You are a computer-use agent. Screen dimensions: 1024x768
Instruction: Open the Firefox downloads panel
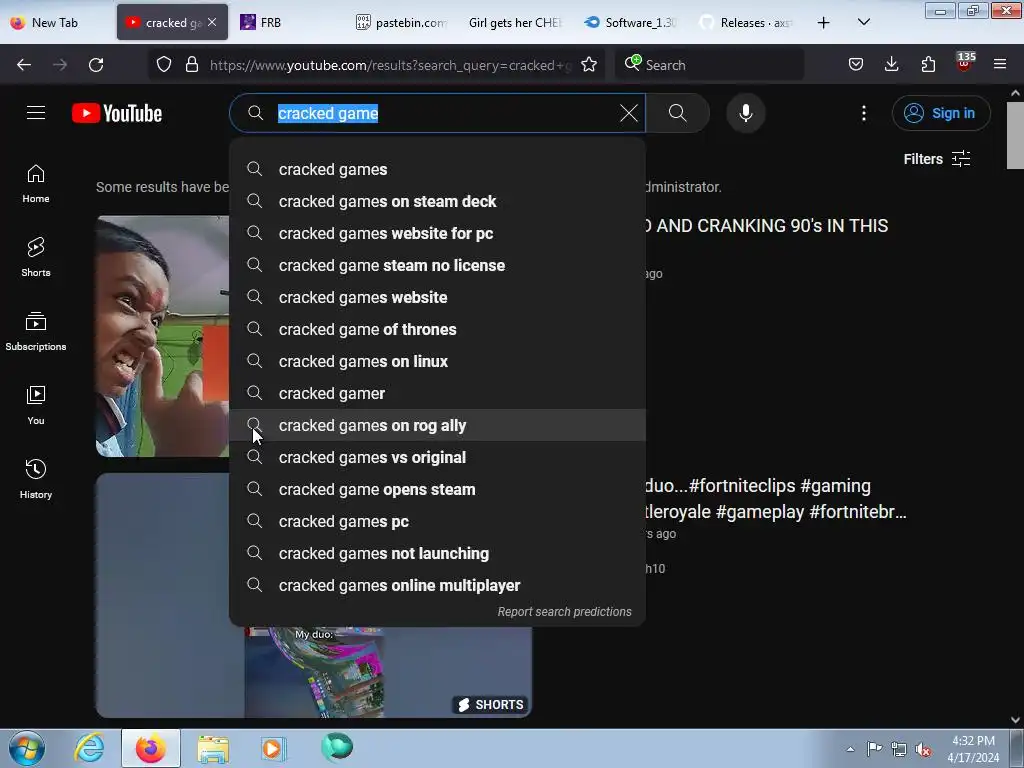[x=891, y=65]
